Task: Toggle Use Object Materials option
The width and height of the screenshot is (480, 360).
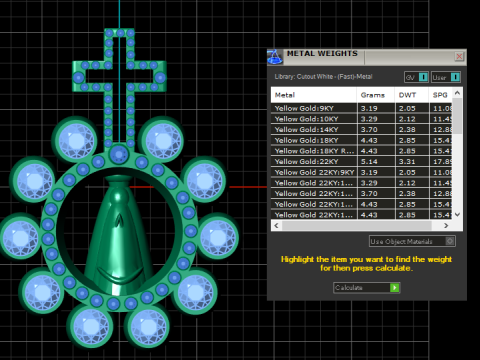Action: pos(412,241)
